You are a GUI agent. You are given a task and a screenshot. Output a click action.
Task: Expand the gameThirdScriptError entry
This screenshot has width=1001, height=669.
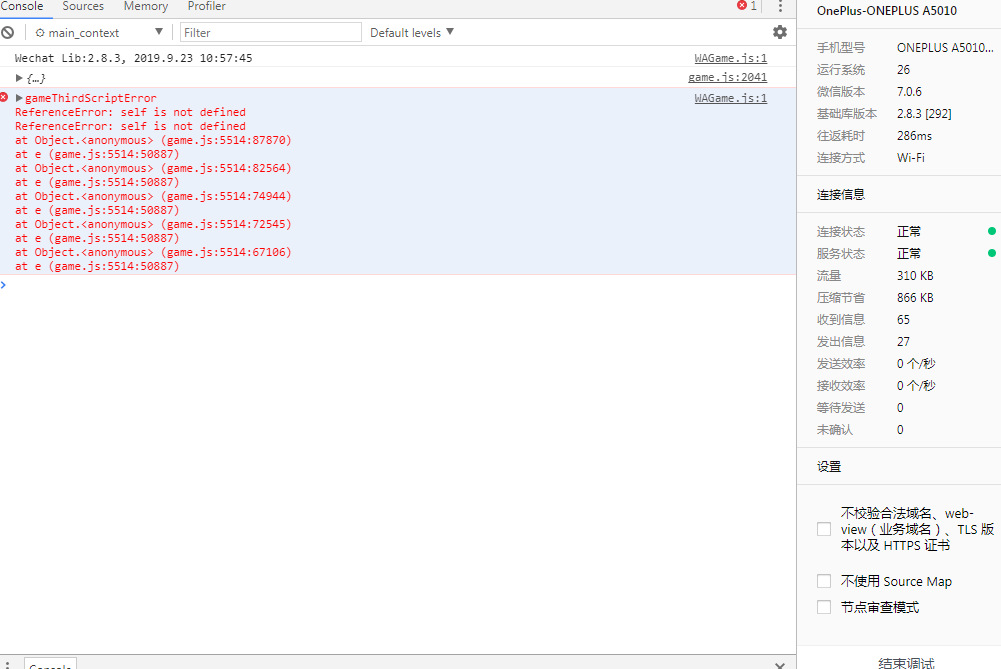coord(19,98)
